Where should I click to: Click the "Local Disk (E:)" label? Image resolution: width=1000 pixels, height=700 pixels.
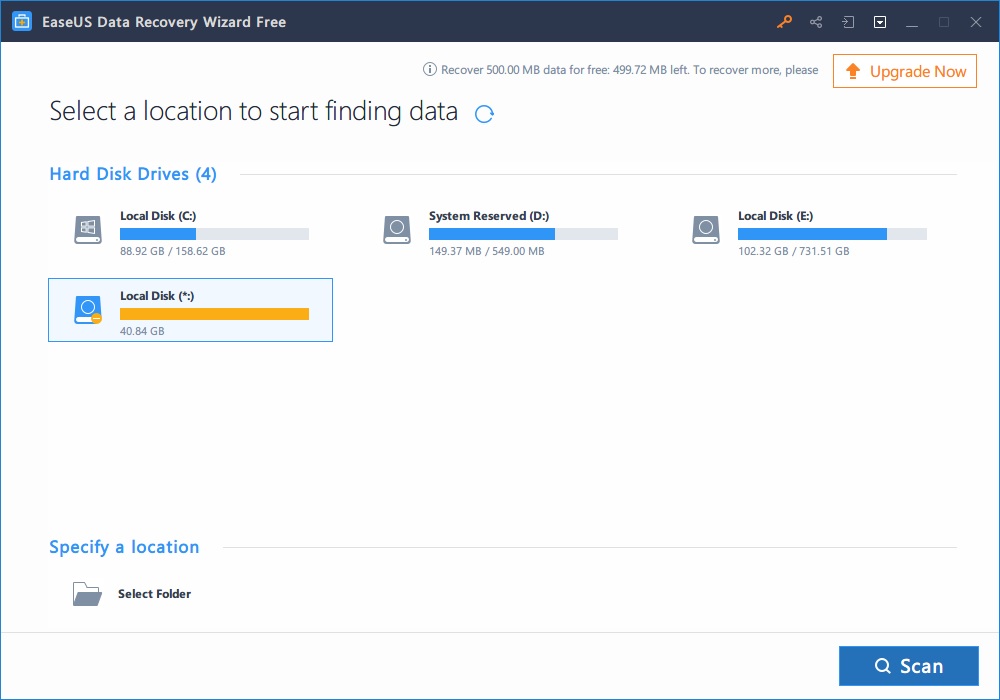click(x=776, y=216)
